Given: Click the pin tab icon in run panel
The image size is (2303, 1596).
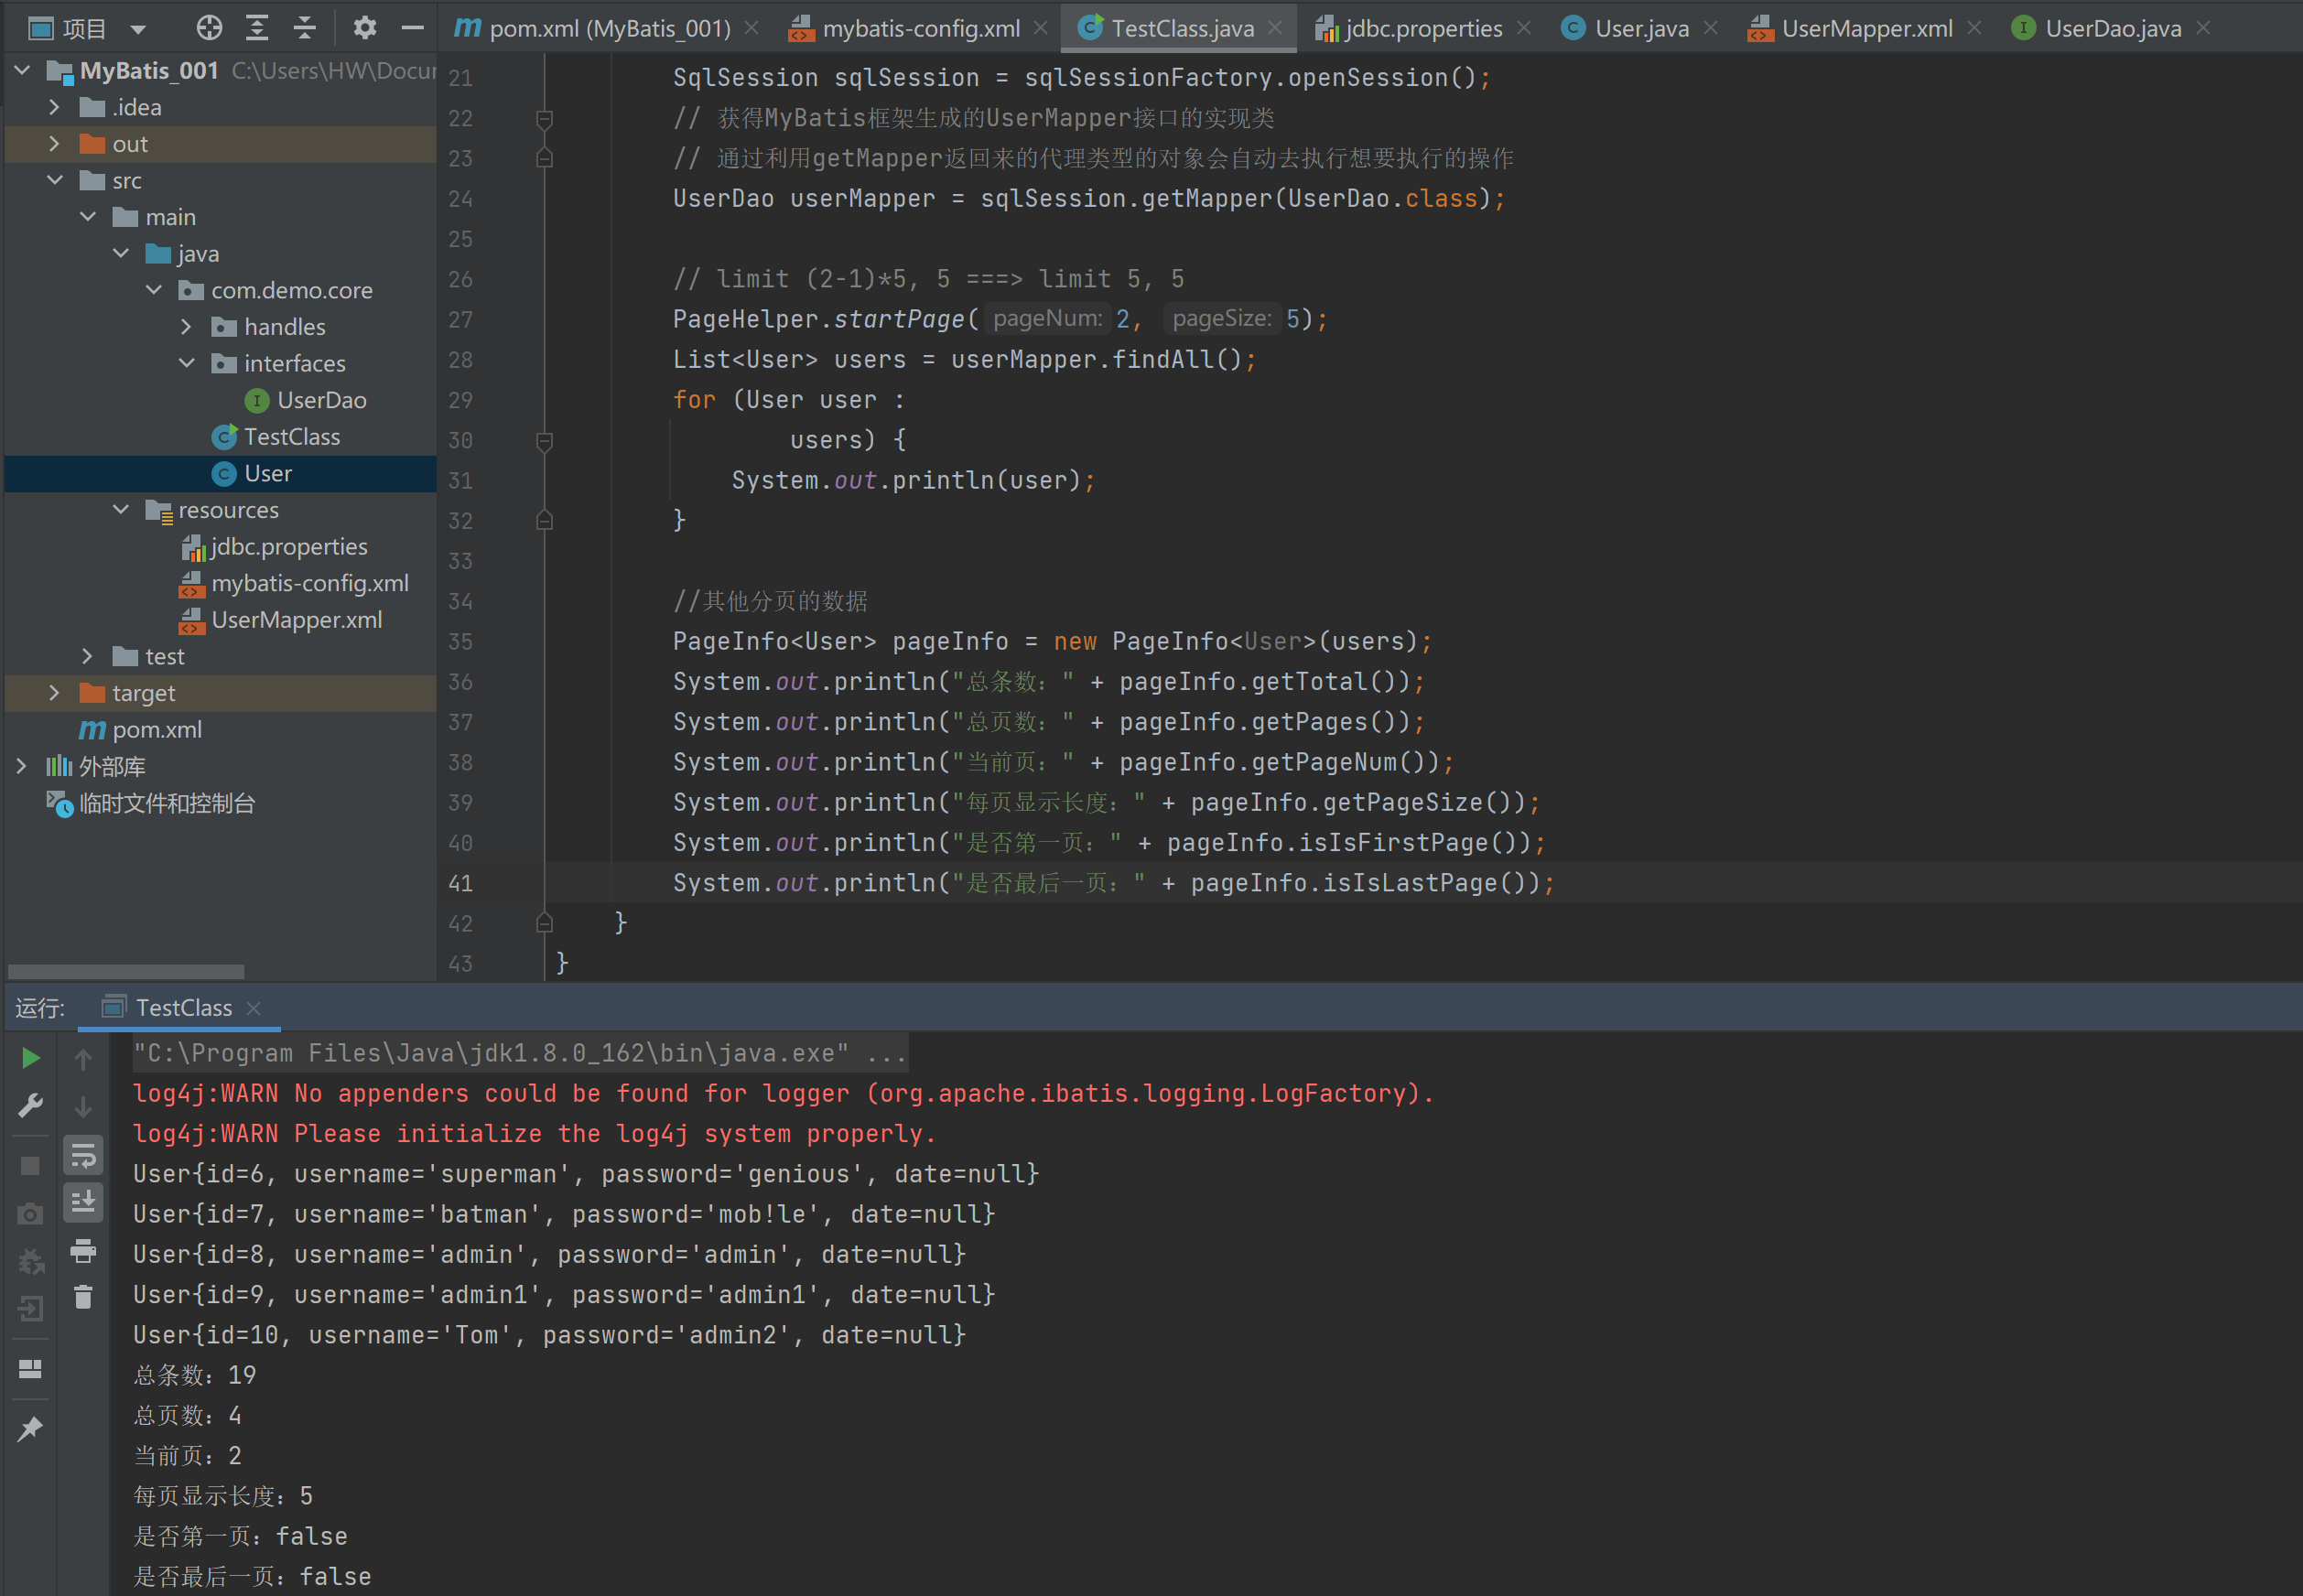Looking at the screenshot, I should 30,1429.
